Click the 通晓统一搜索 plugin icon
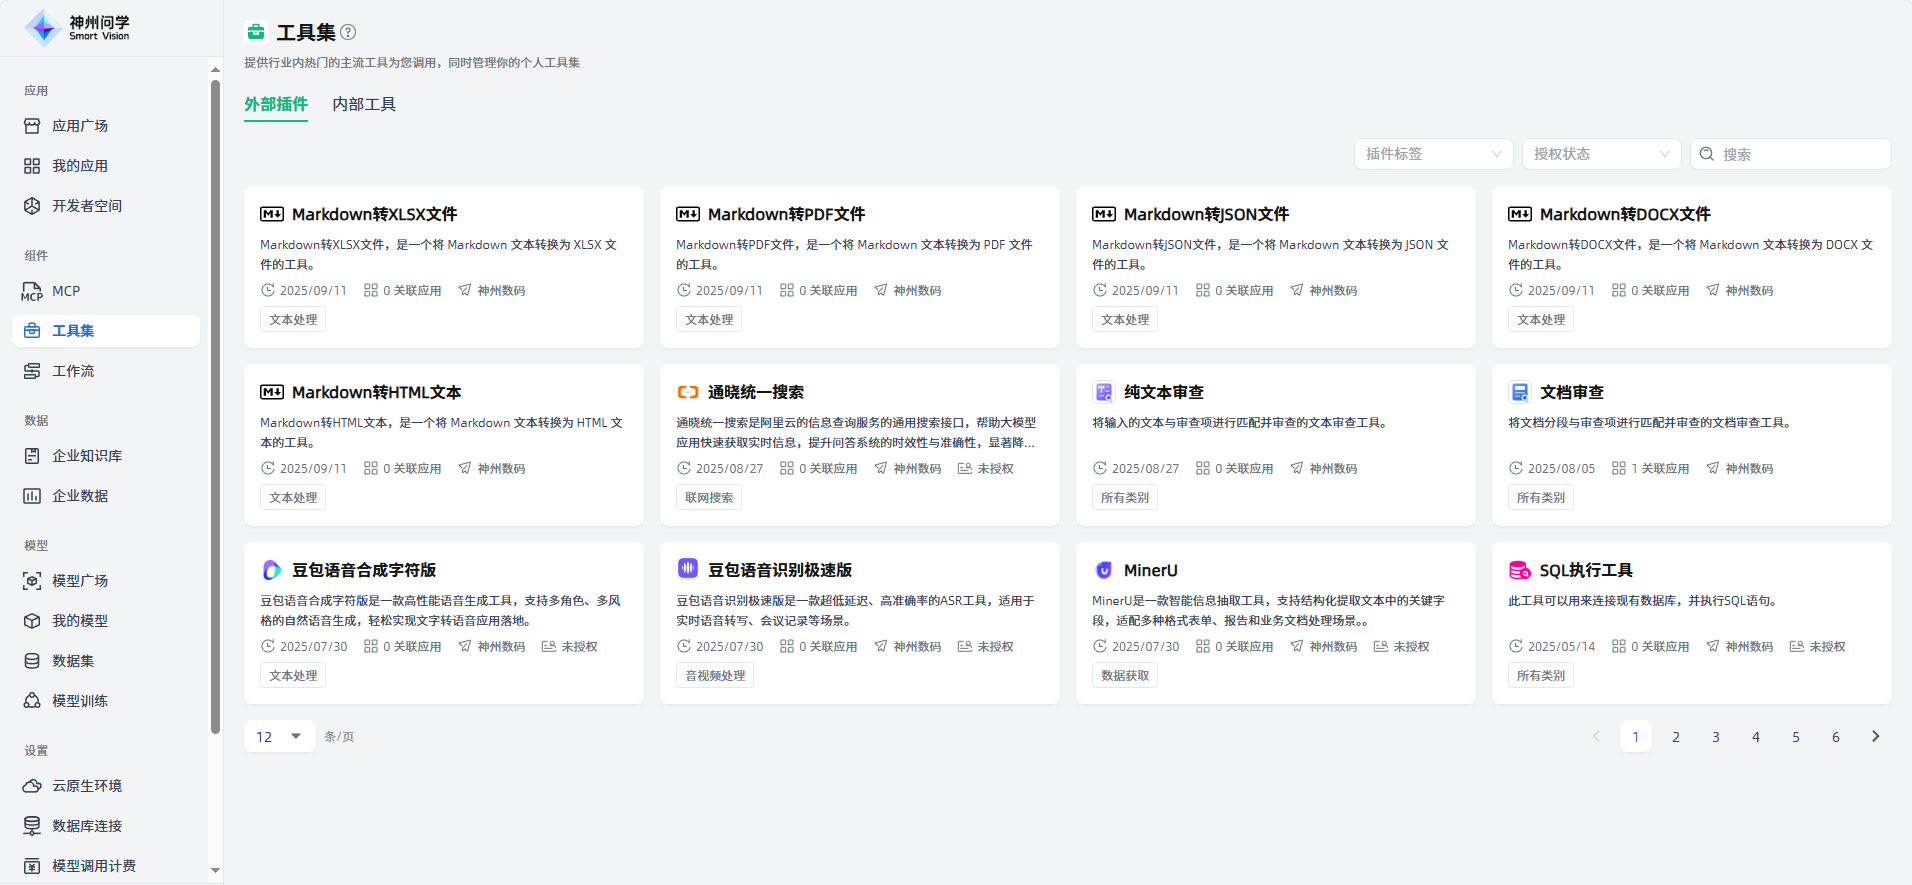Viewport: 1912px width, 885px height. pyautogui.click(x=688, y=392)
